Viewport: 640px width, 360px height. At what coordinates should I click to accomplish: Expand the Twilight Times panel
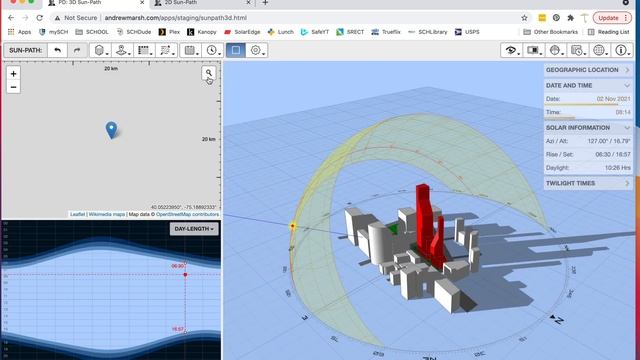(x=588, y=183)
